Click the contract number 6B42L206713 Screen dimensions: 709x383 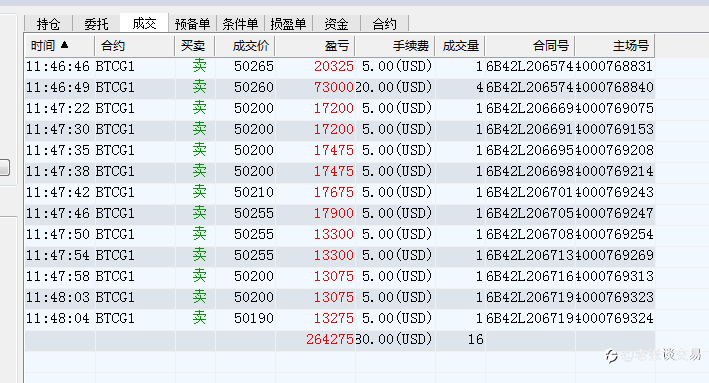[x=530, y=255]
